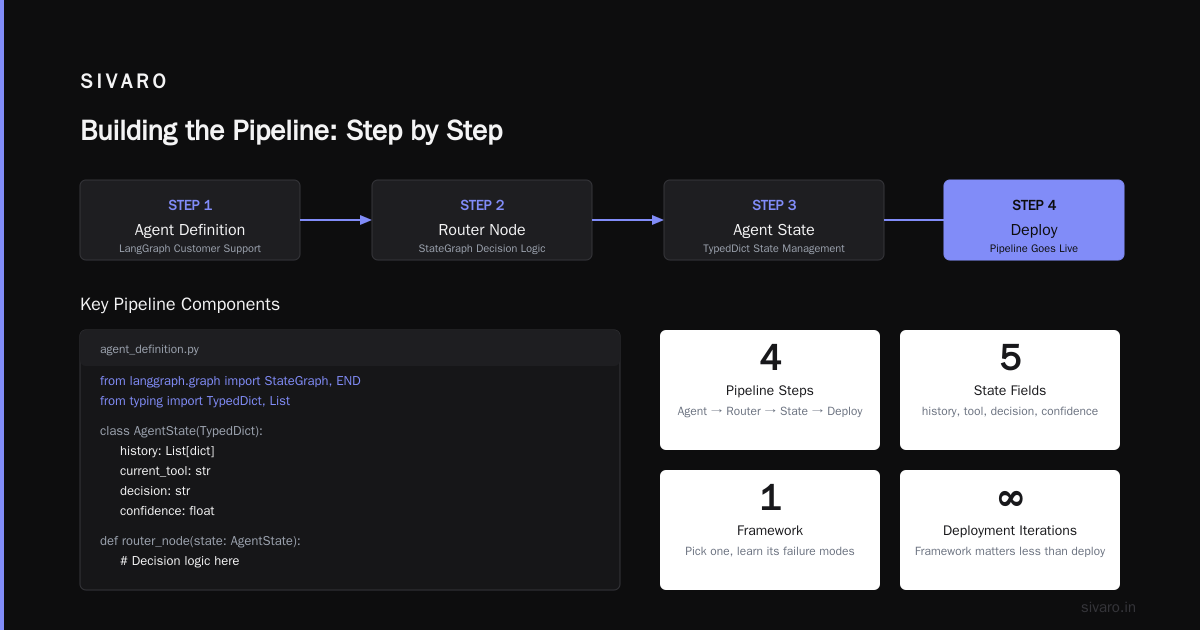Click 'history, tool, decision, confidence' text
Image resolution: width=1200 pixels, height=630 pixels.
(x=1010, y=411)
